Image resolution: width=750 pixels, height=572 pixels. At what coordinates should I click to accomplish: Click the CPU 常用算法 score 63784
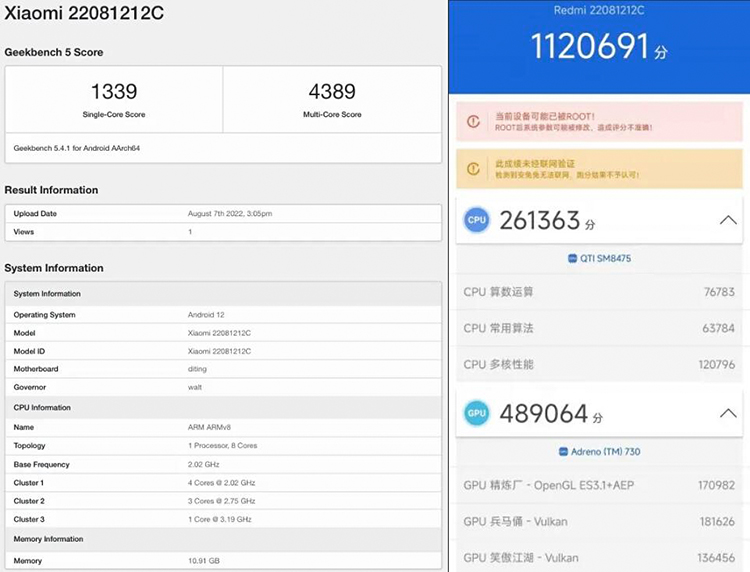tap(718, 328)
